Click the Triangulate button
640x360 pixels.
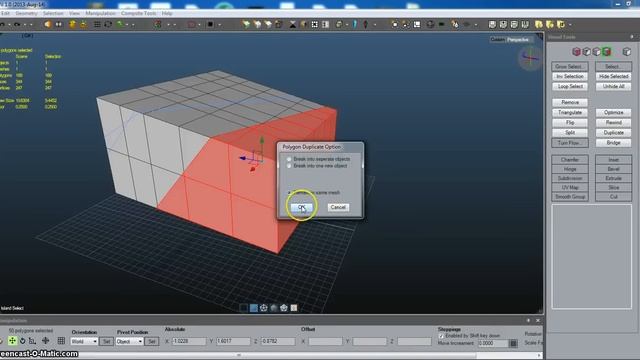coord(570,113)
